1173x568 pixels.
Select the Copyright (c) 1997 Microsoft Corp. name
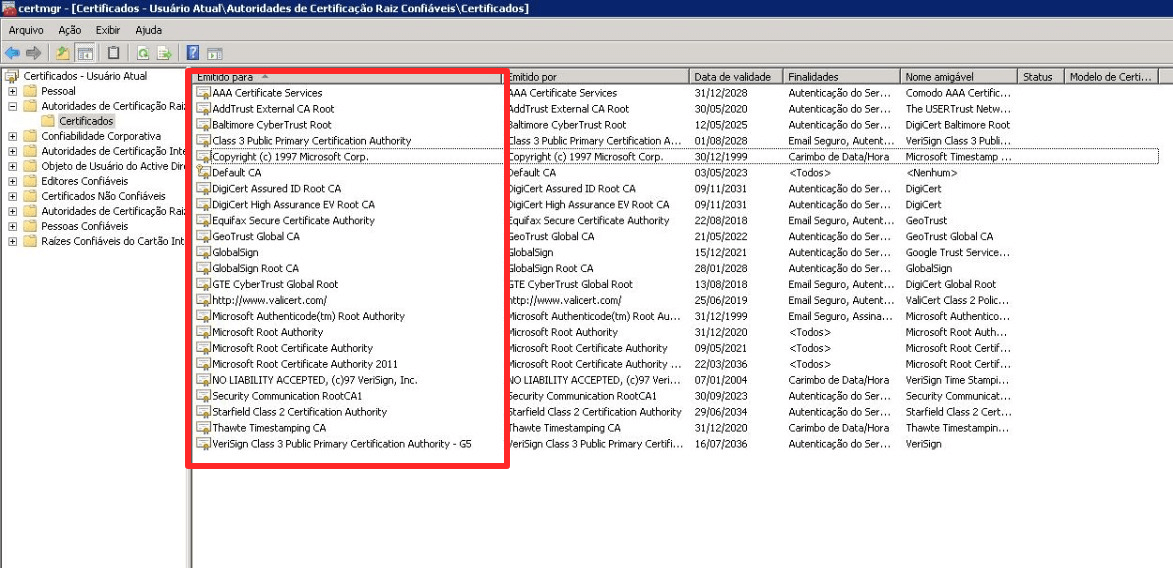290,157
